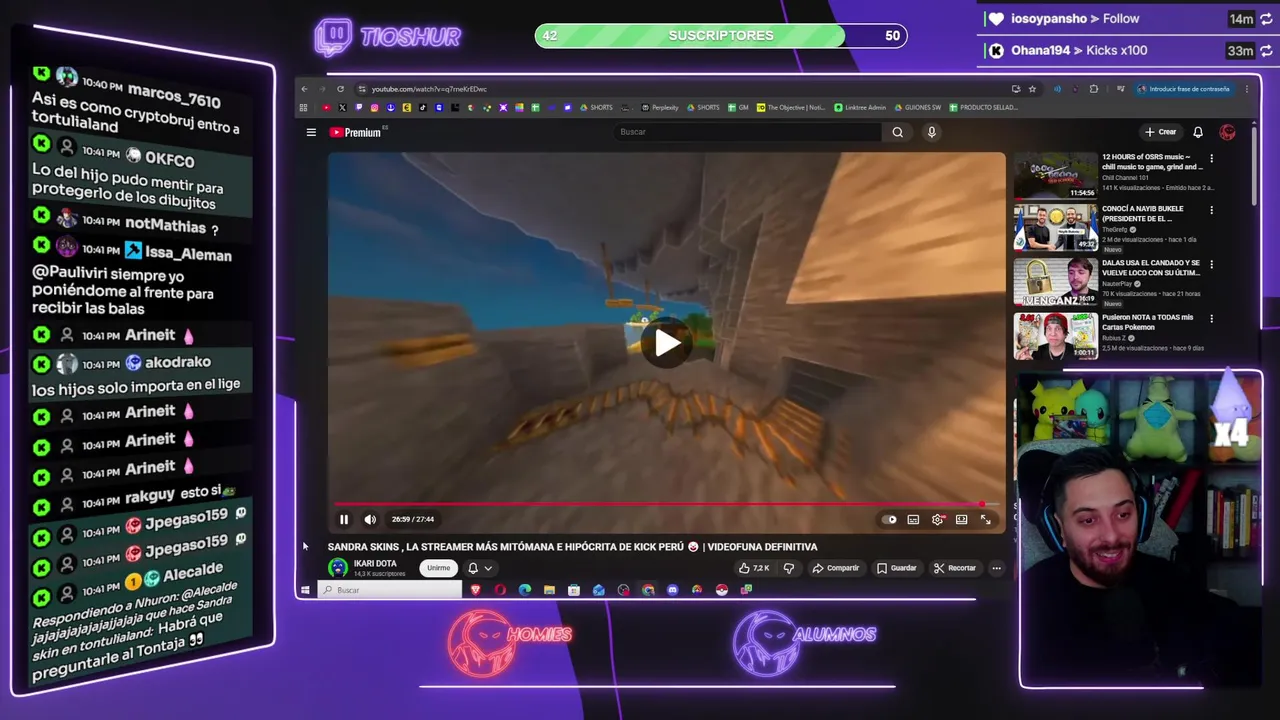The image size is (1280, 720).
Task: Open Pokeball app icon in taskbar
Action: click(721, 590)
